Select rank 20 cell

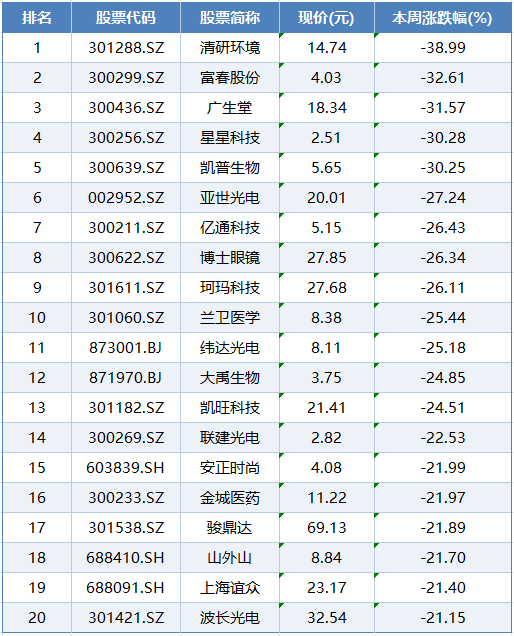(x=37, y=618)
